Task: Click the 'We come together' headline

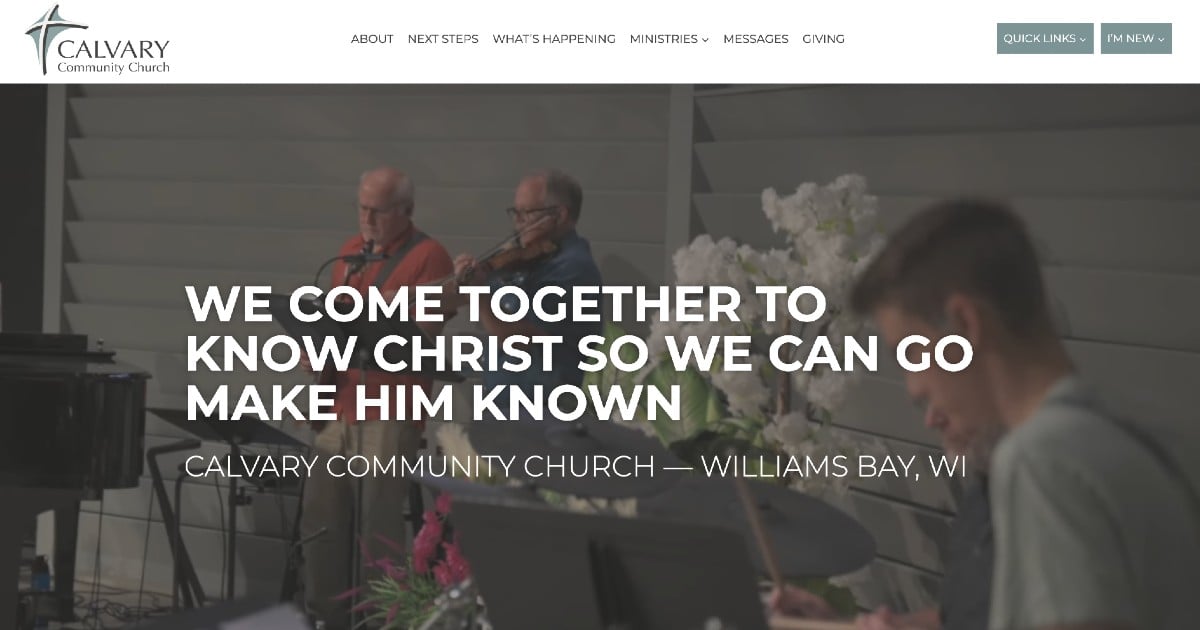Action: click(579, 354)
